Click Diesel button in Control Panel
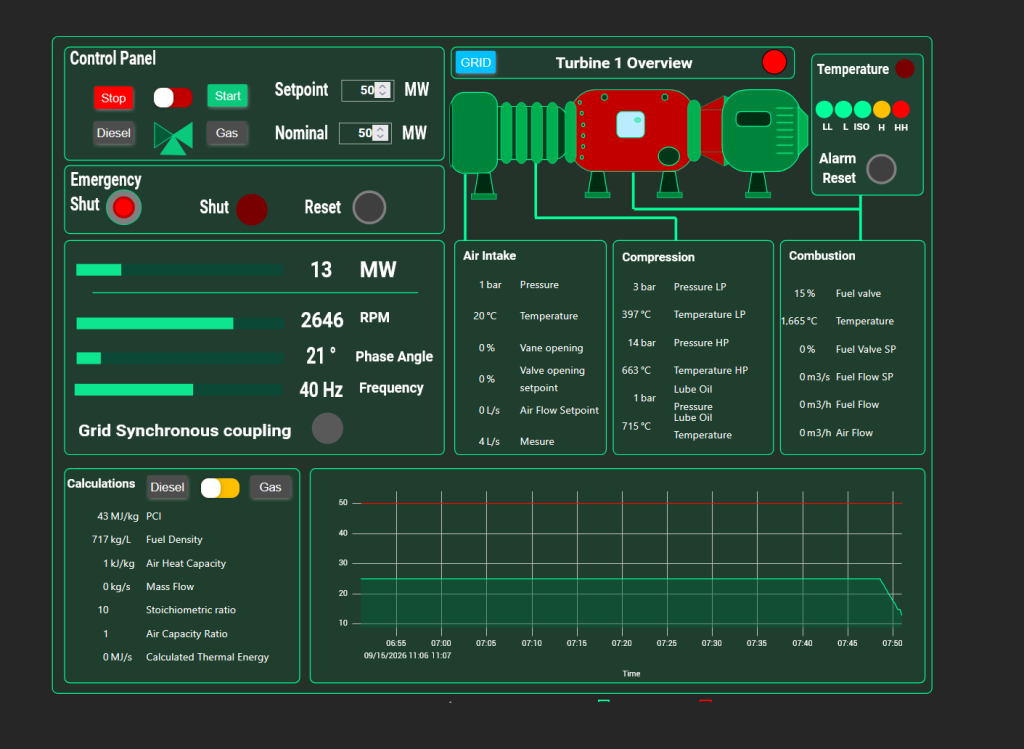This screenshot has height=749, width=1024. pos(114,133)
